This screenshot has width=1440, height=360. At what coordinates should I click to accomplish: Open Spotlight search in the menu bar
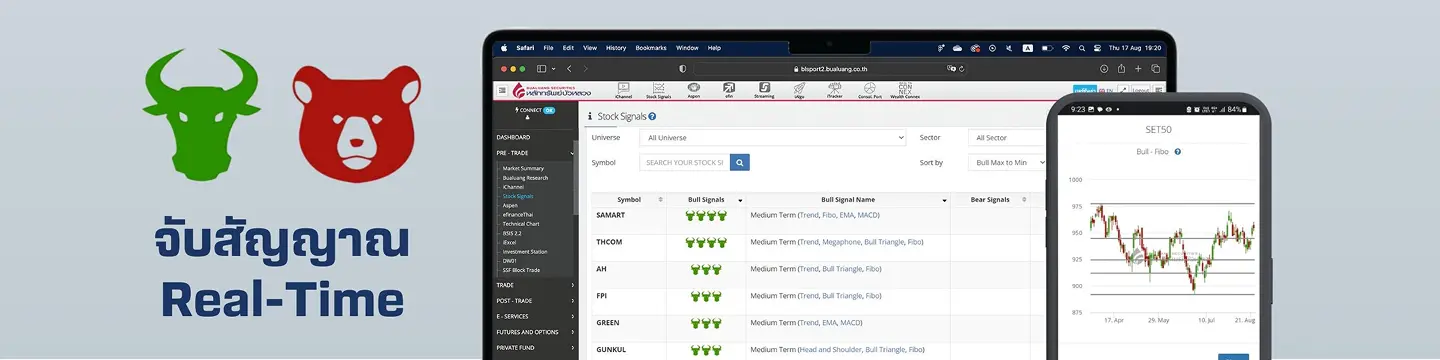point(1081,47)
